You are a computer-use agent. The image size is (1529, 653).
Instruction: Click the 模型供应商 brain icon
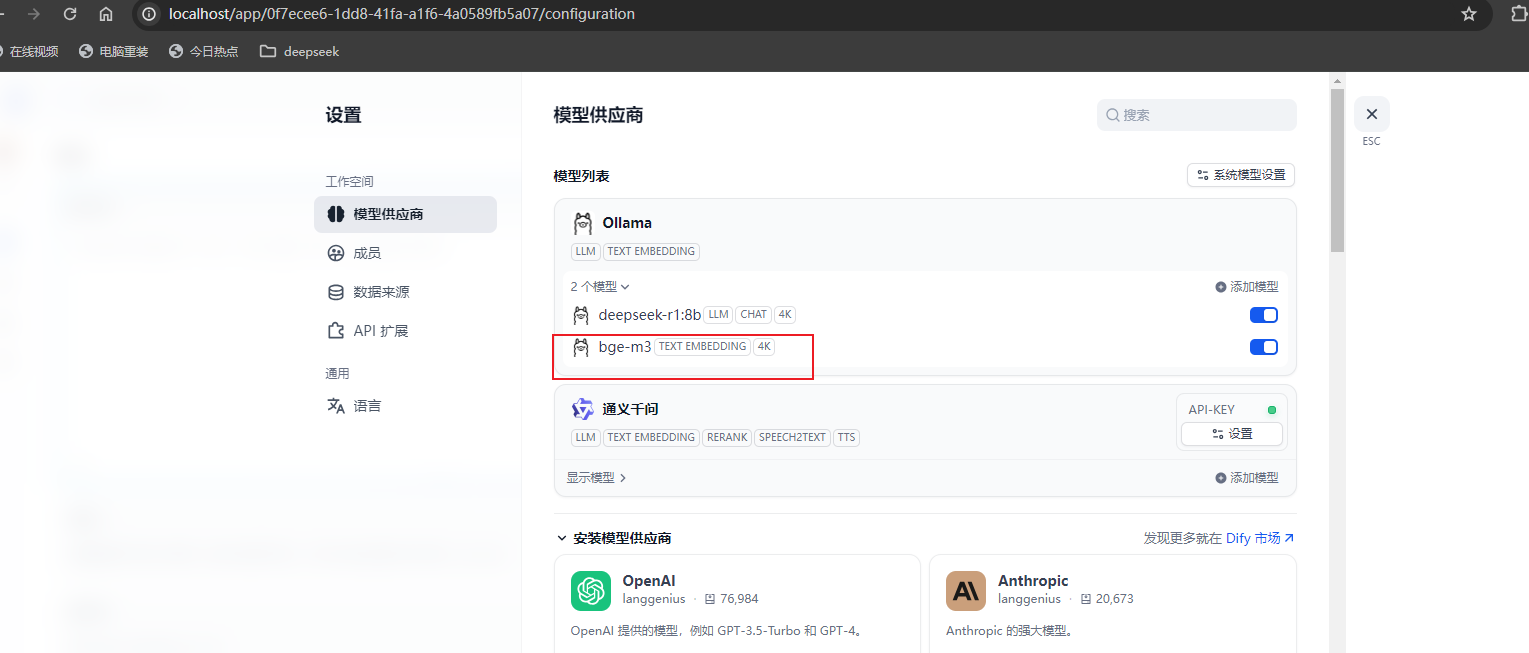336,214
